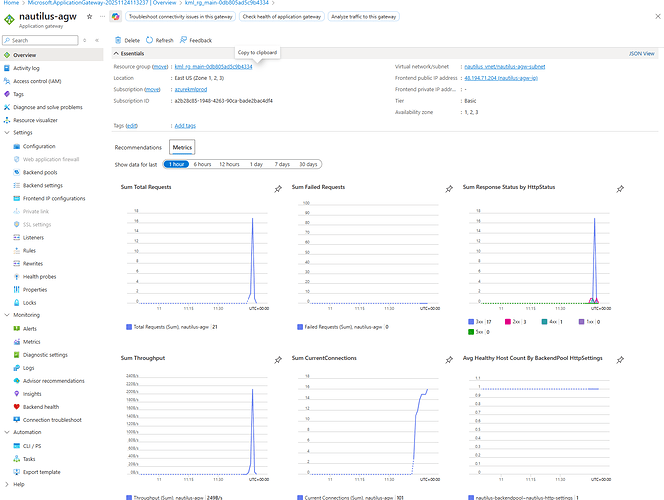This screenshot has width=664, height=500.
Task: Pin the Sum Response Status by HttpStatus chart
Action: (x=620, y=188)
